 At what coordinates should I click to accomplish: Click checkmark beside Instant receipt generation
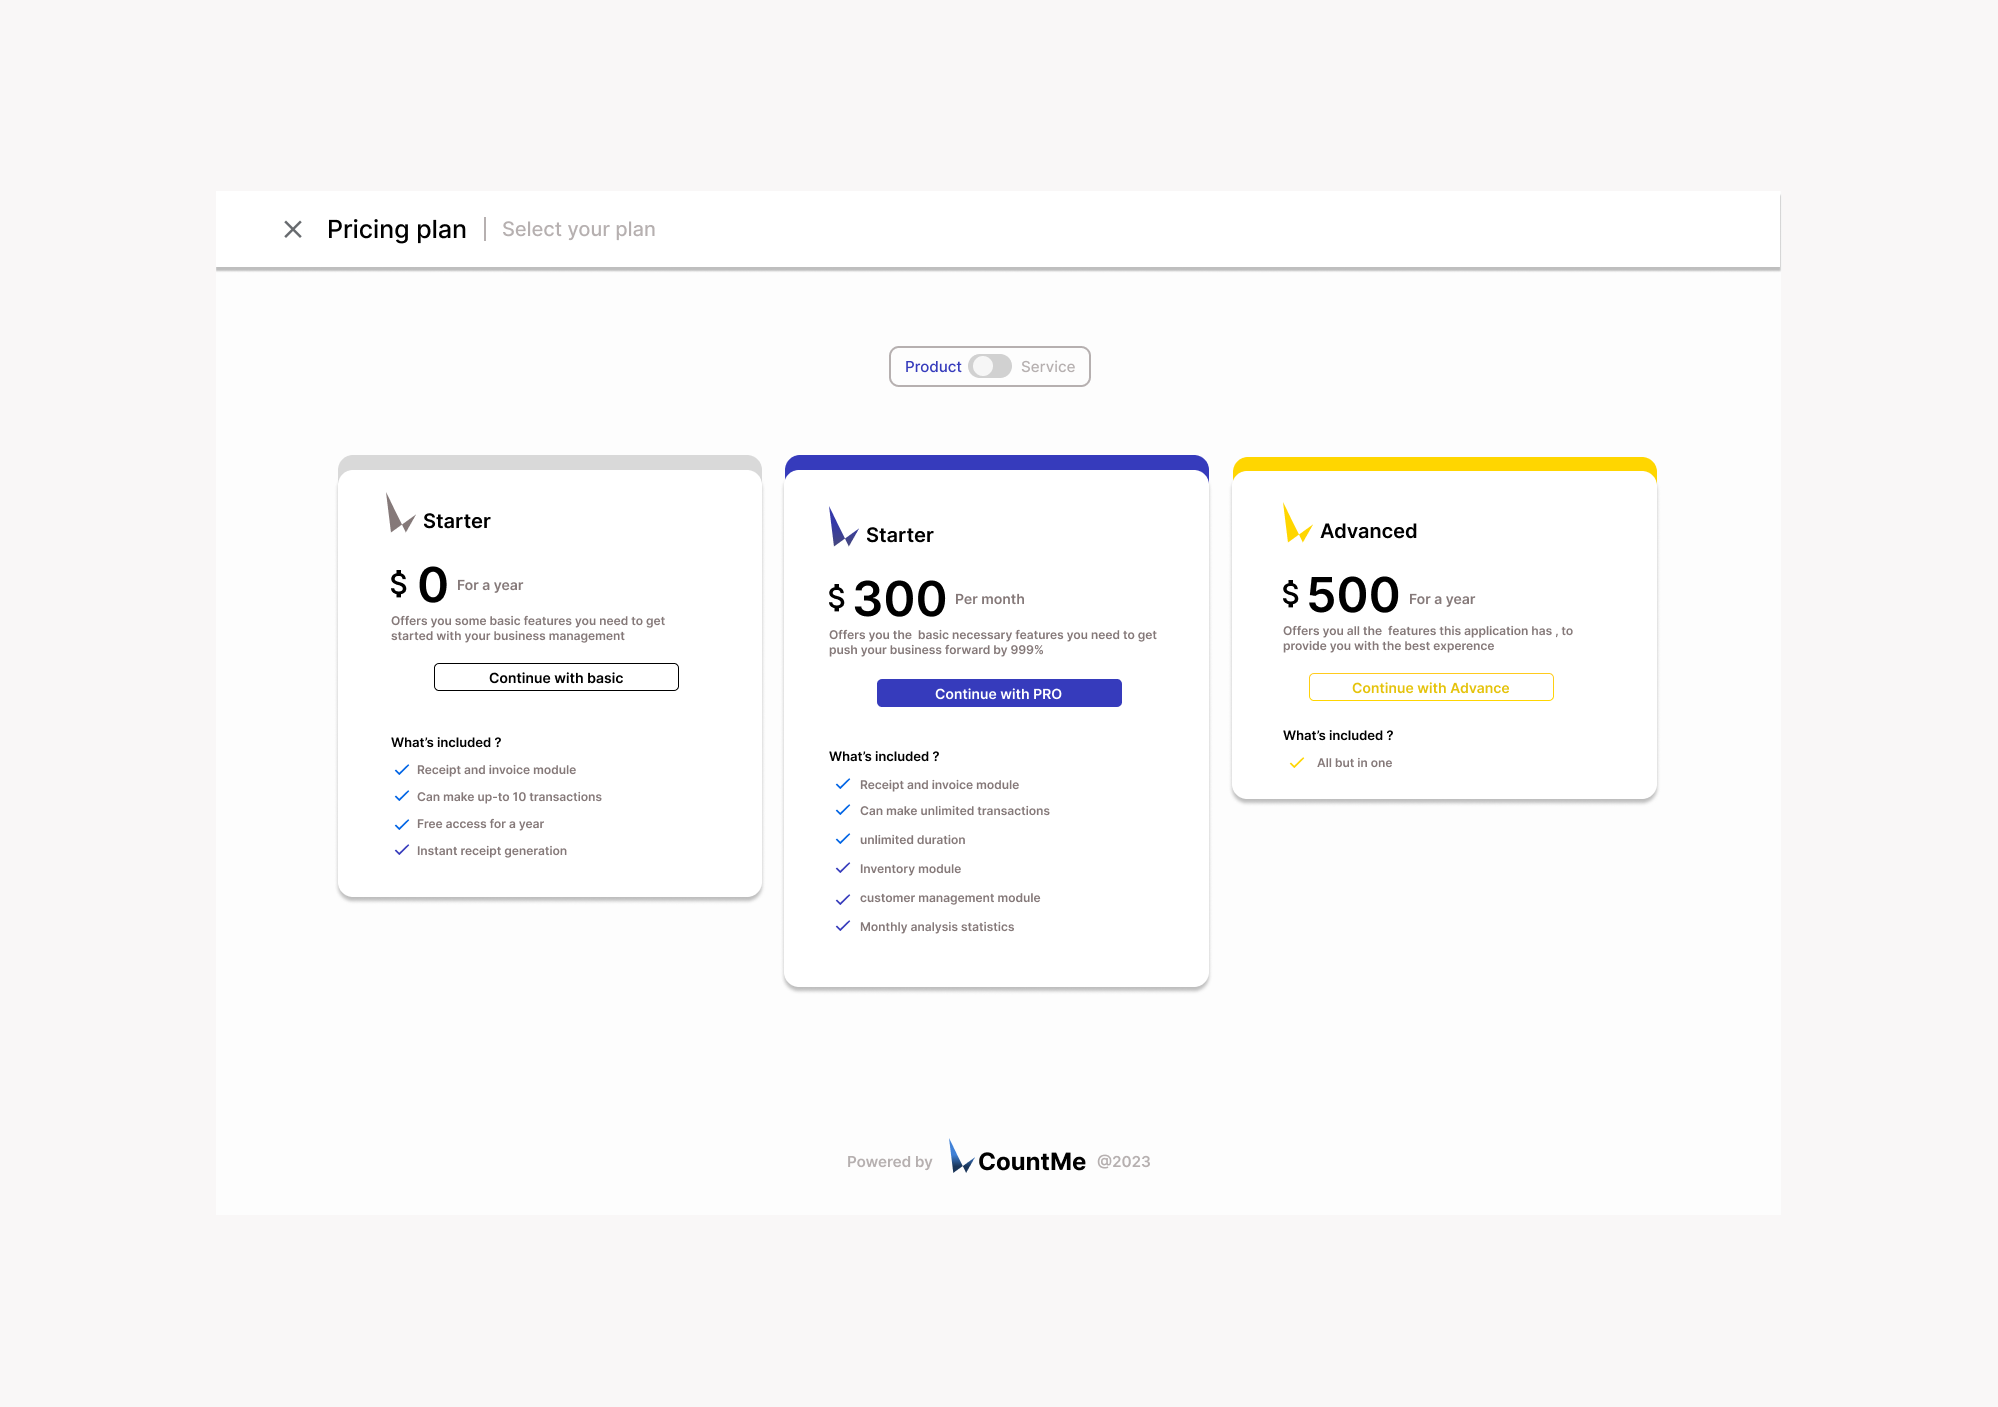[402, 851]
